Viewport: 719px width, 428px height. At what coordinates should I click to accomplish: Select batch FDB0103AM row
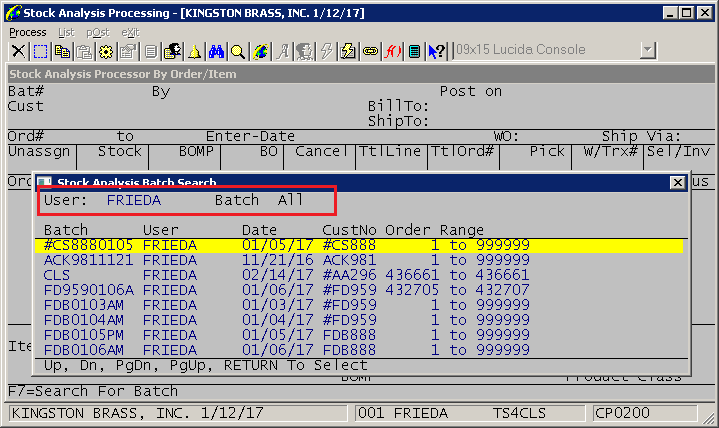click(x=359, y=305)
